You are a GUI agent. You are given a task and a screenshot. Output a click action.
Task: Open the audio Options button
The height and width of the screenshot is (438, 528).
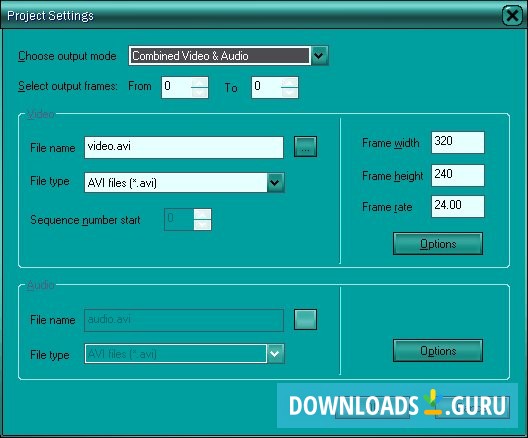(438, 350)
